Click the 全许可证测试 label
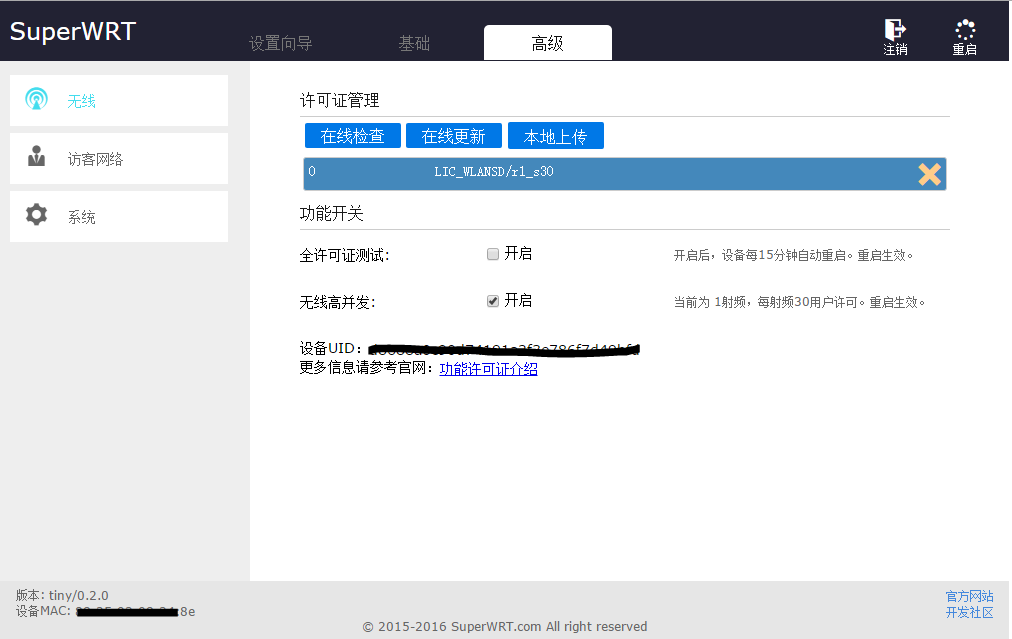This screenshot has height=639, width=1012. click(345, 256)
